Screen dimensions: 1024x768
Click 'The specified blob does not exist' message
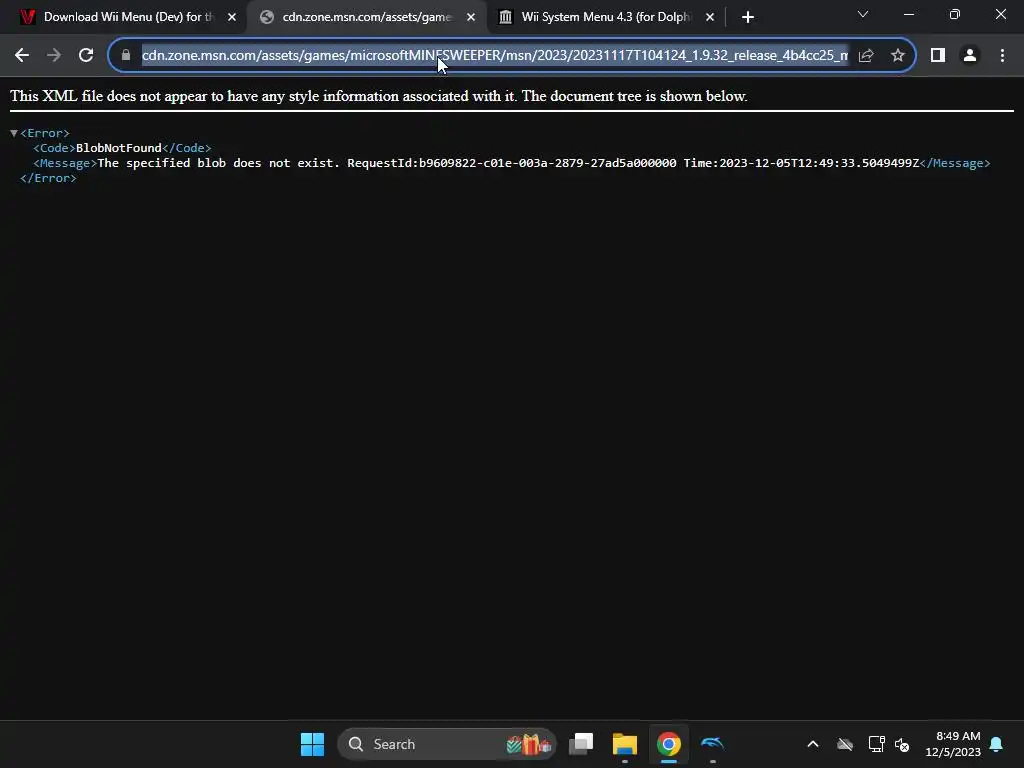(219, 163)
